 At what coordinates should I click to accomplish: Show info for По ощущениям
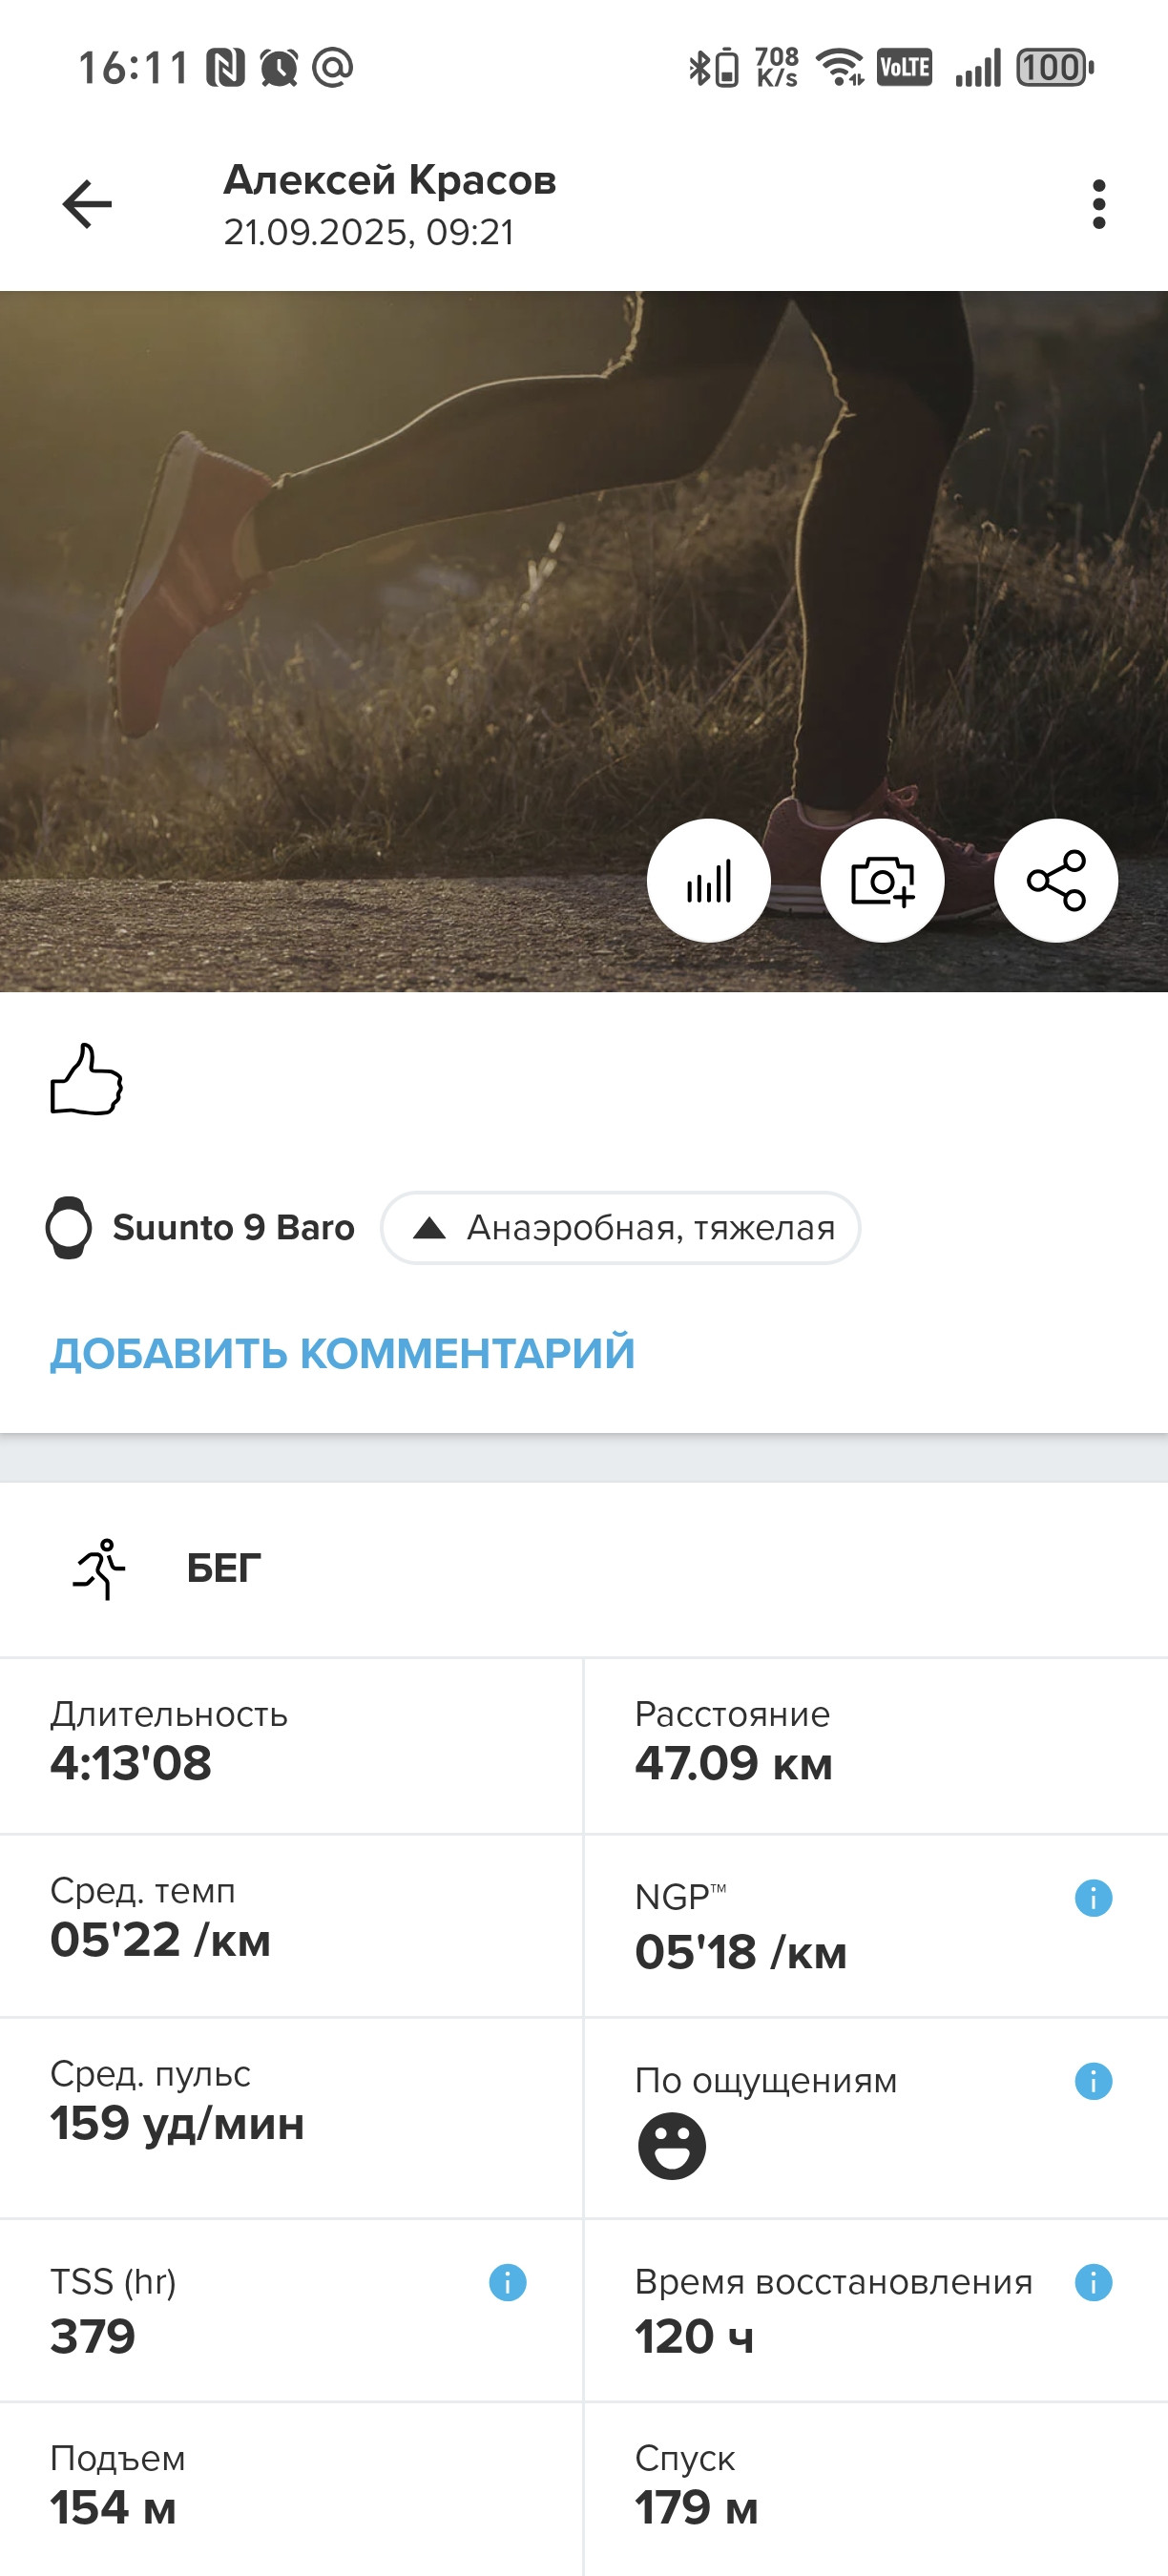click(x=1093, y=2081)
